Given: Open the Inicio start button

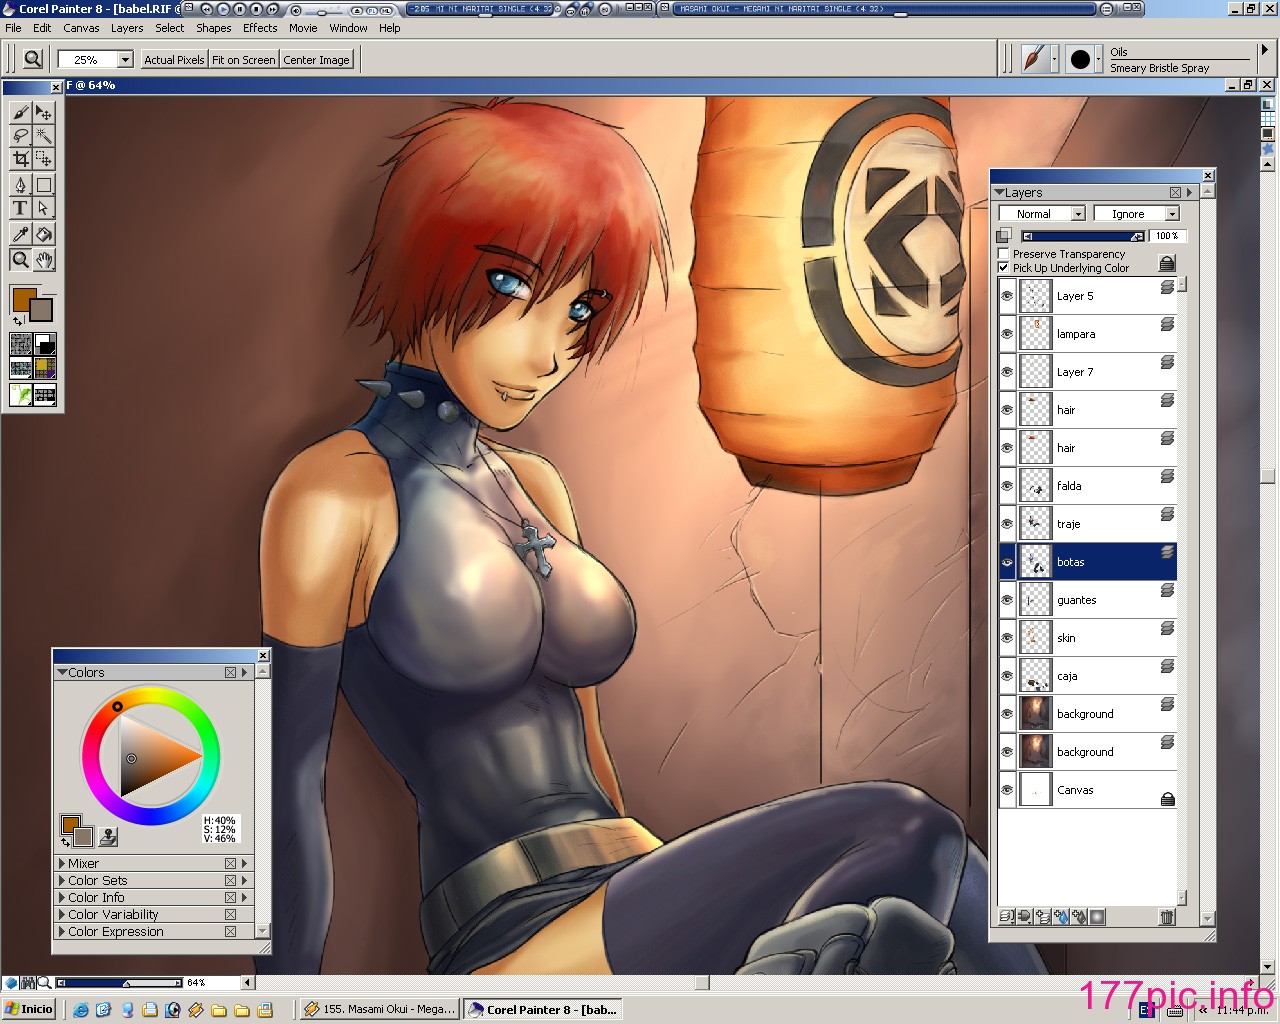Looking at the screenshot, I should (x=29, y=1009).
